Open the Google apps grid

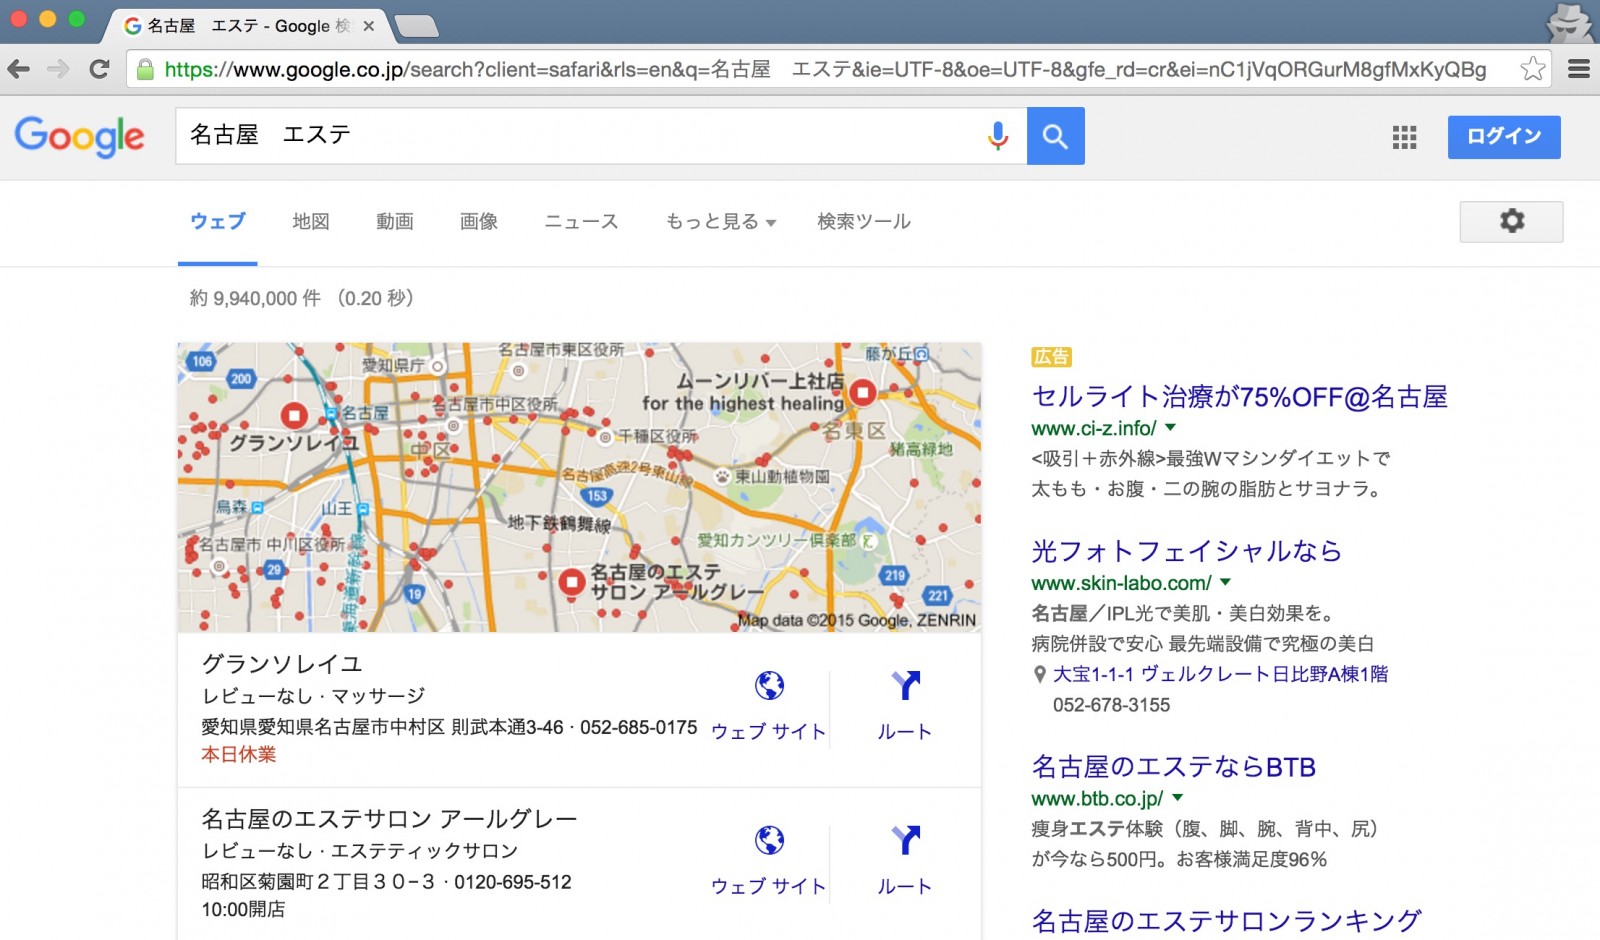tap(1404, 137)
